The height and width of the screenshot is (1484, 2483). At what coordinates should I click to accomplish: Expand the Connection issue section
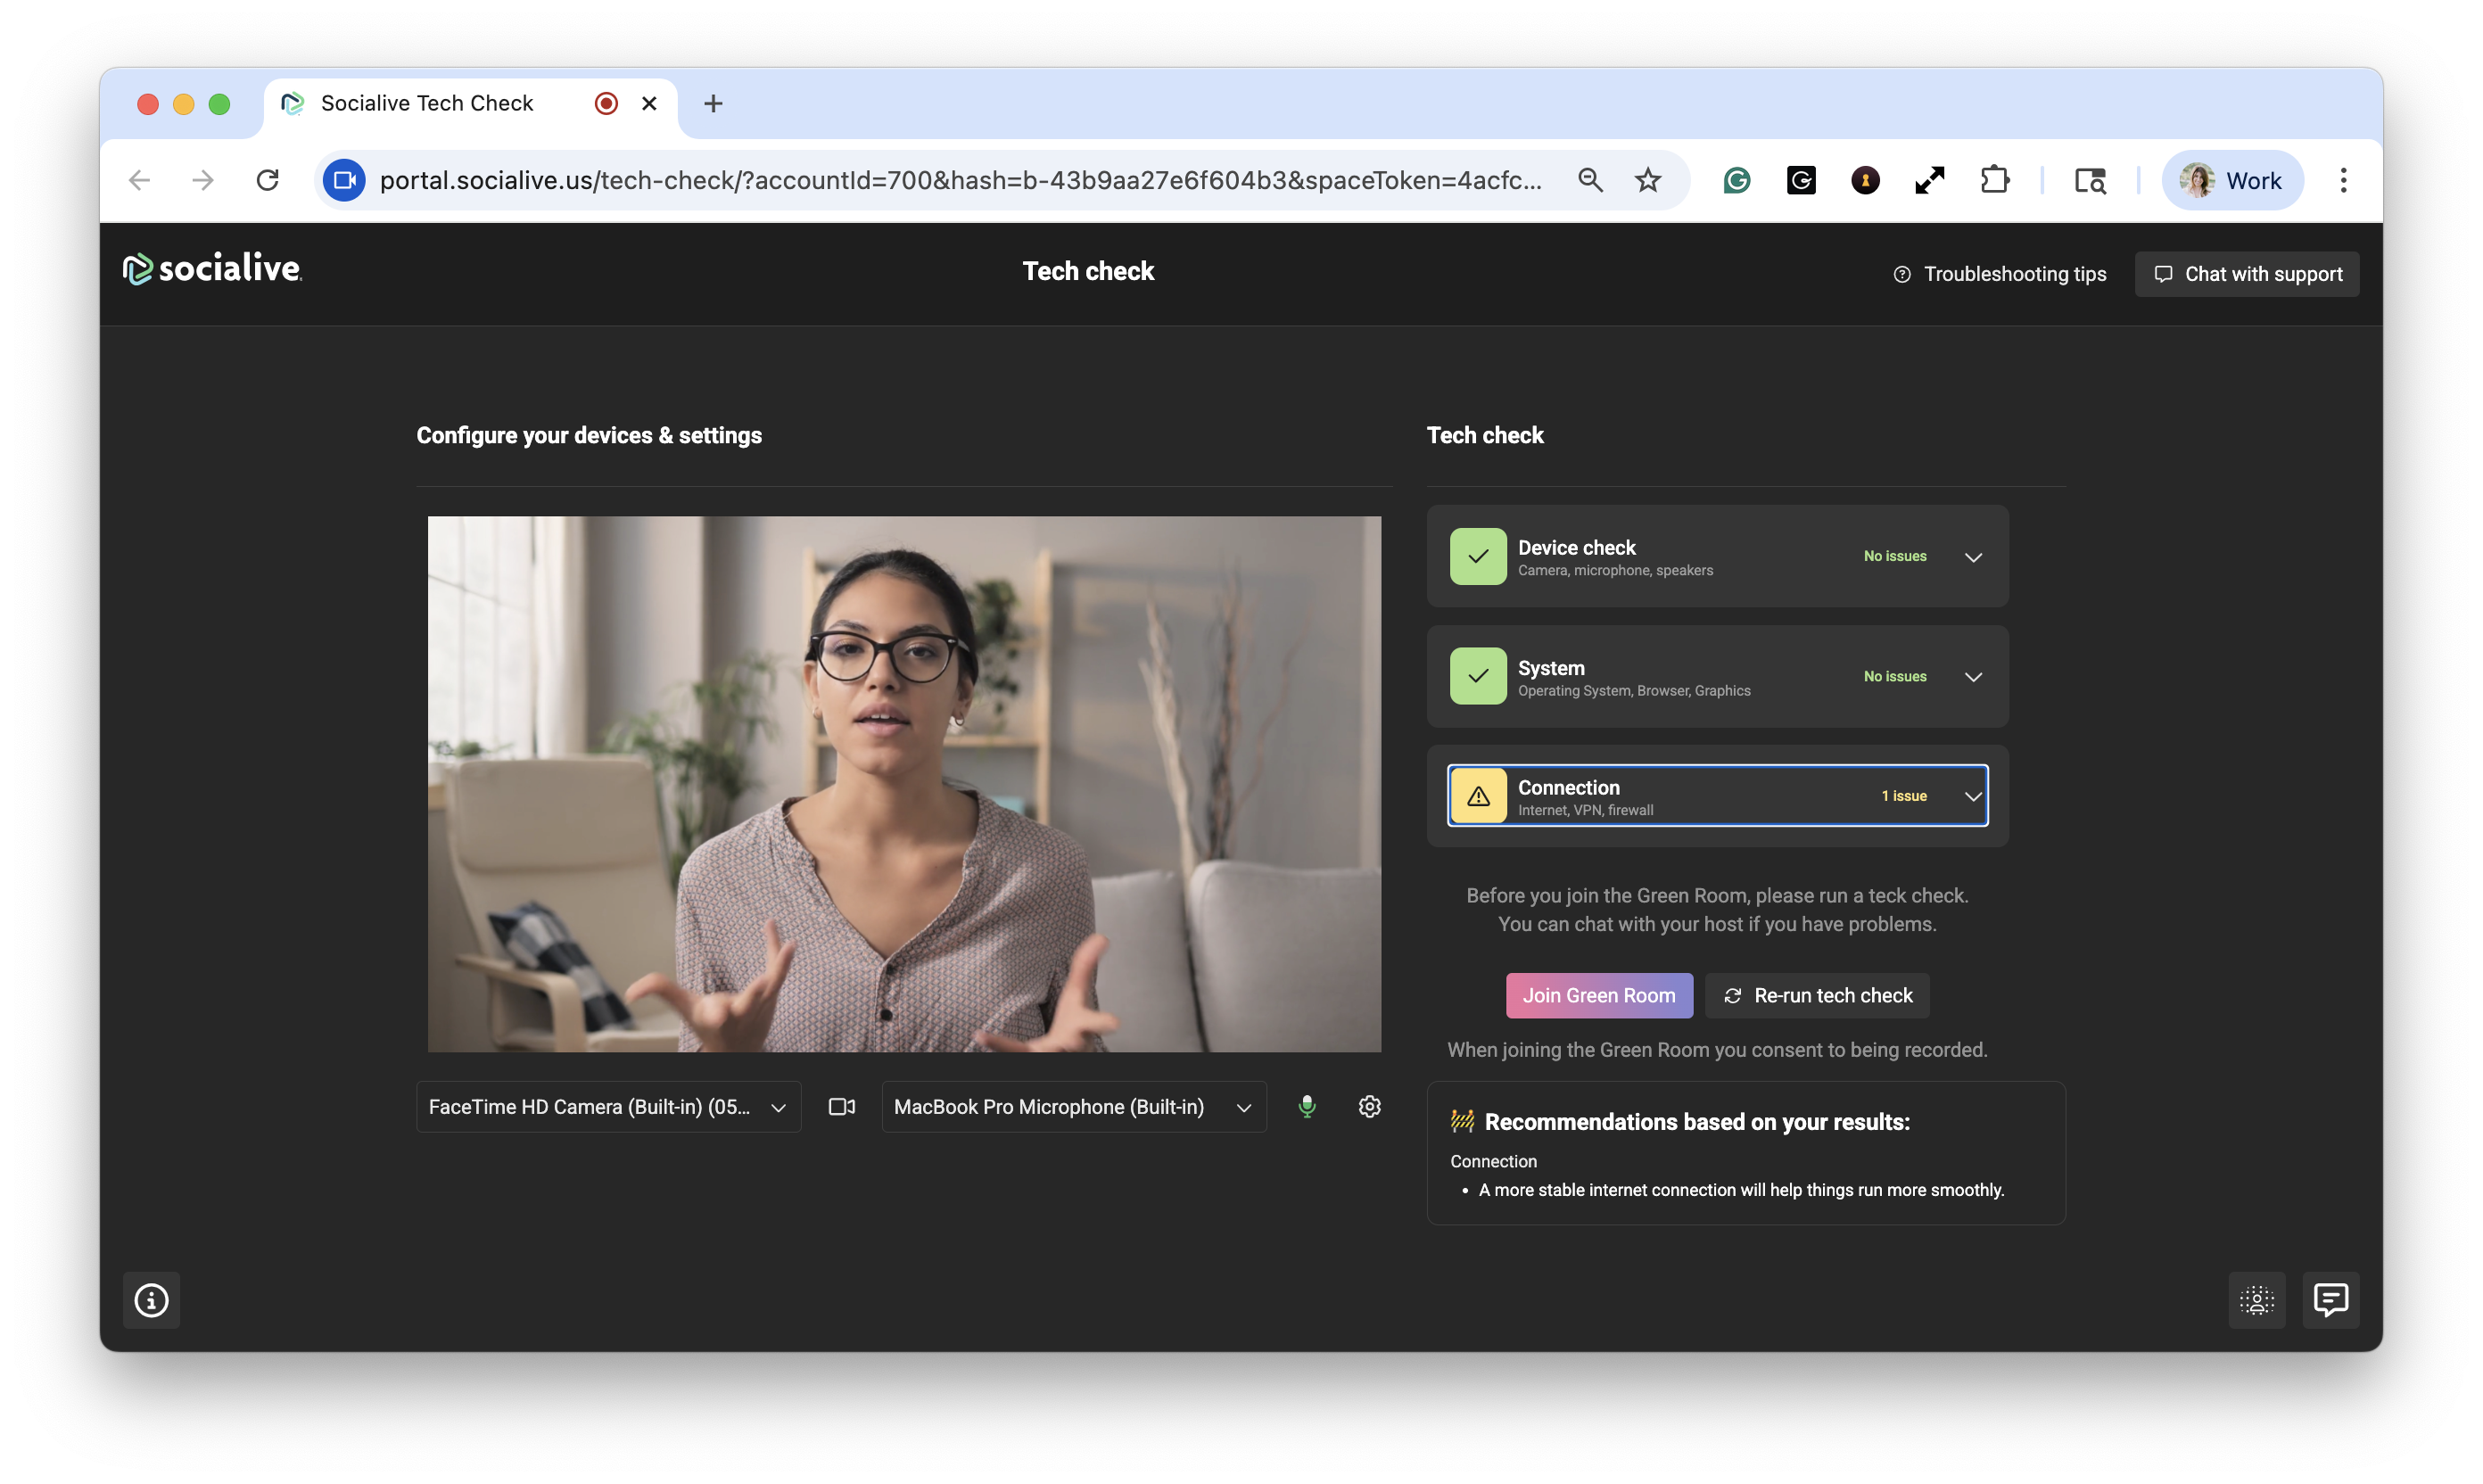click(1972, 797)
